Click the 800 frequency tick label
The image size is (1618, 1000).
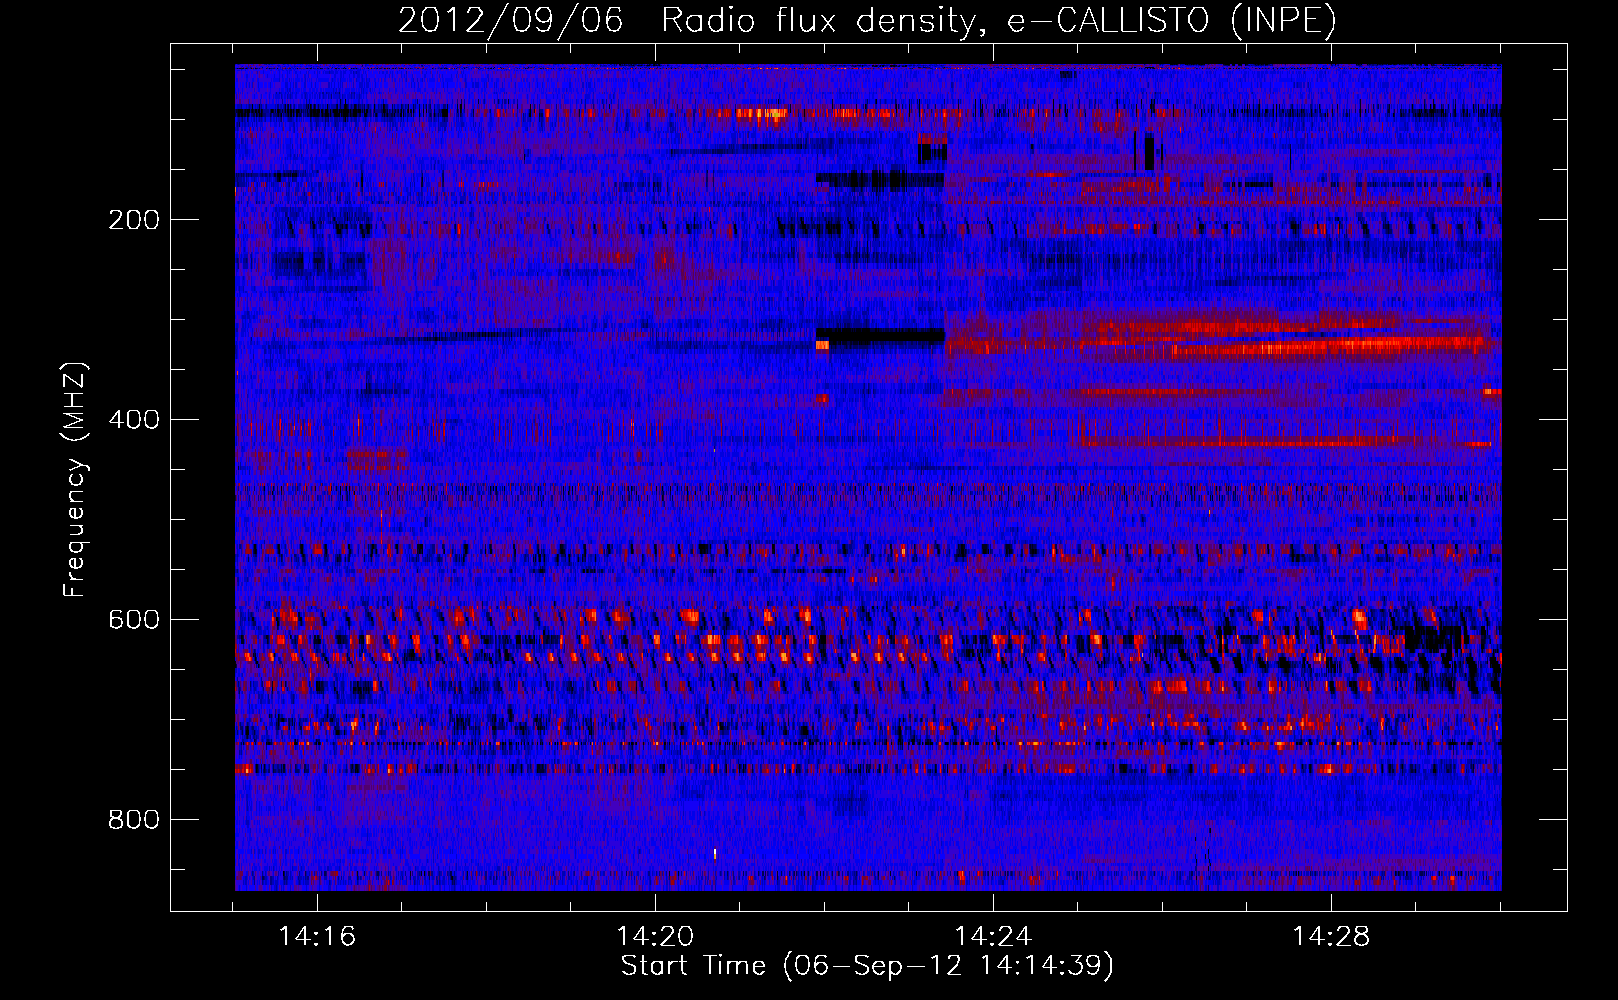[134, 820]
